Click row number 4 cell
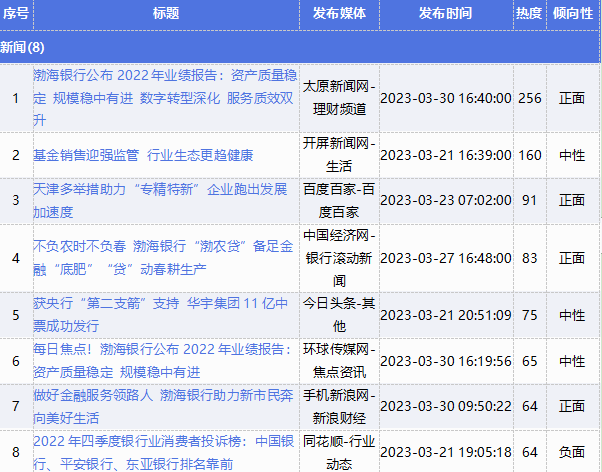This screenshot has height=472, width=602. coord(16,258)
